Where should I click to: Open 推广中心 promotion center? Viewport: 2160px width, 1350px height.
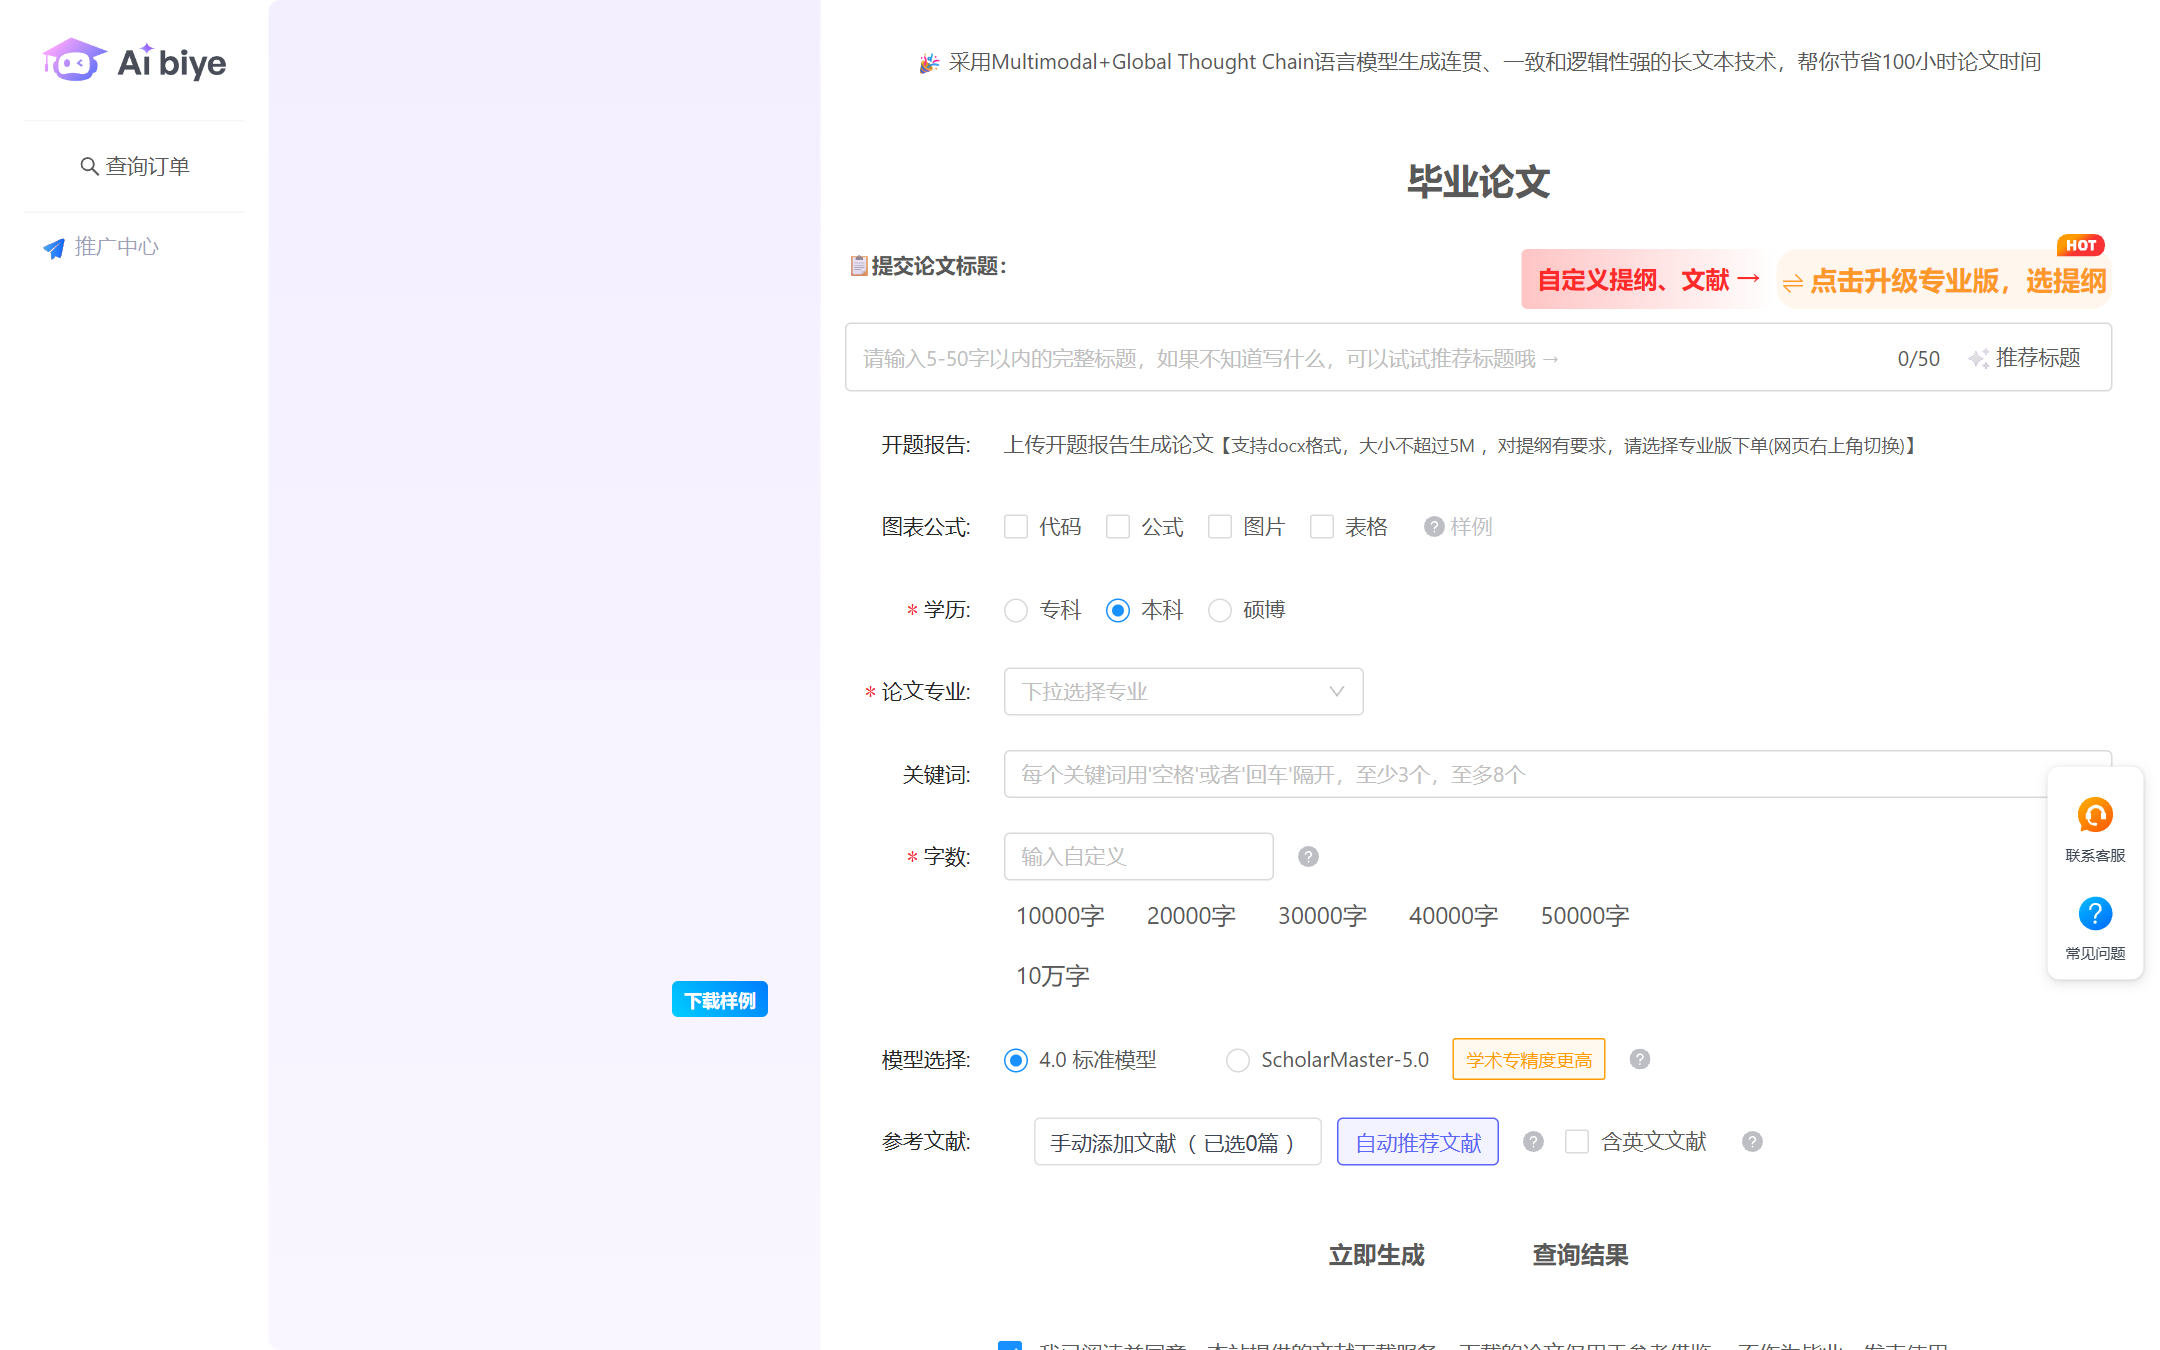pos(101,247)
